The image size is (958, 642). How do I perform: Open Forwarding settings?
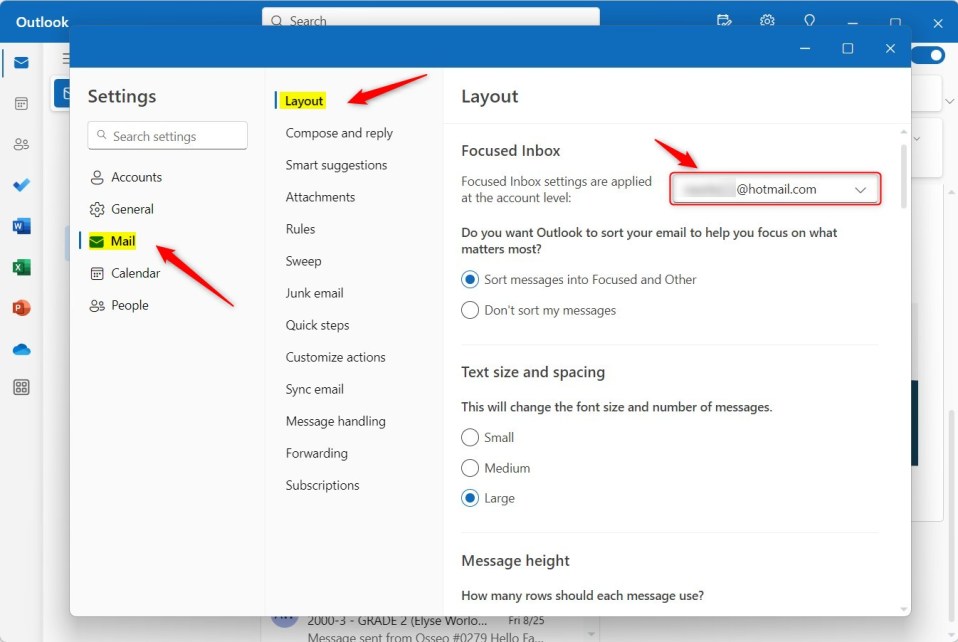point(316,453)
